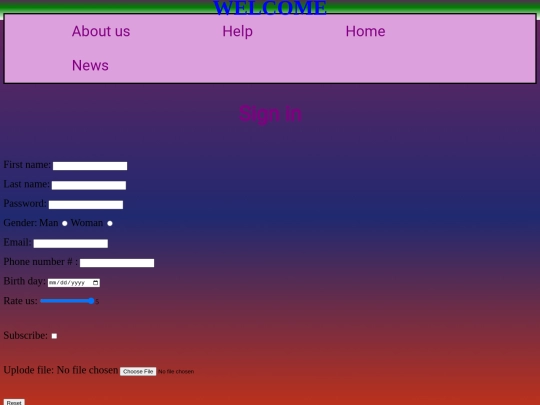This screenshot has width=540, height=405.
Task: Click the First name input field
Action: [90, 166]
